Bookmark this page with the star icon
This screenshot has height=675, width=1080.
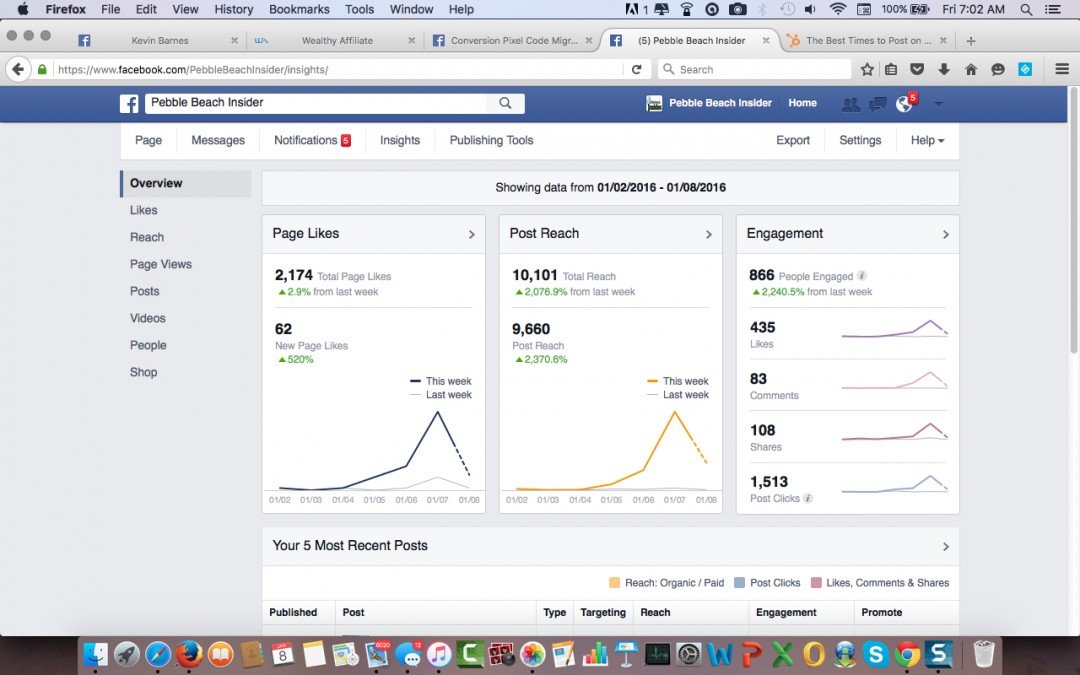coord(867,70)
